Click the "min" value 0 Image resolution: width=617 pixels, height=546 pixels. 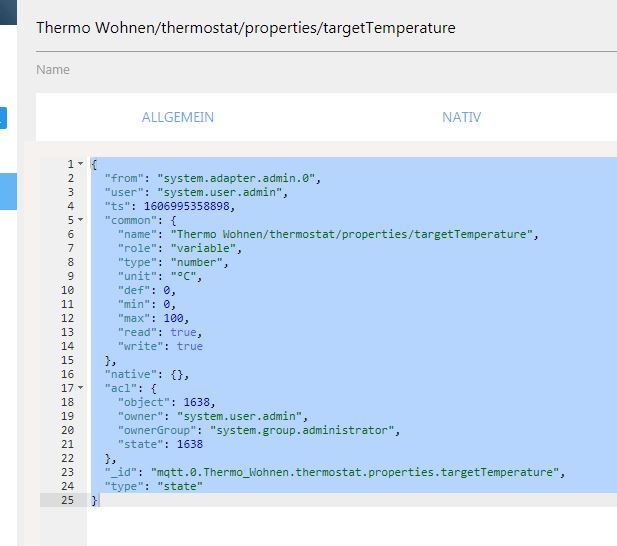pyautogui.click(x=167, y=304)
